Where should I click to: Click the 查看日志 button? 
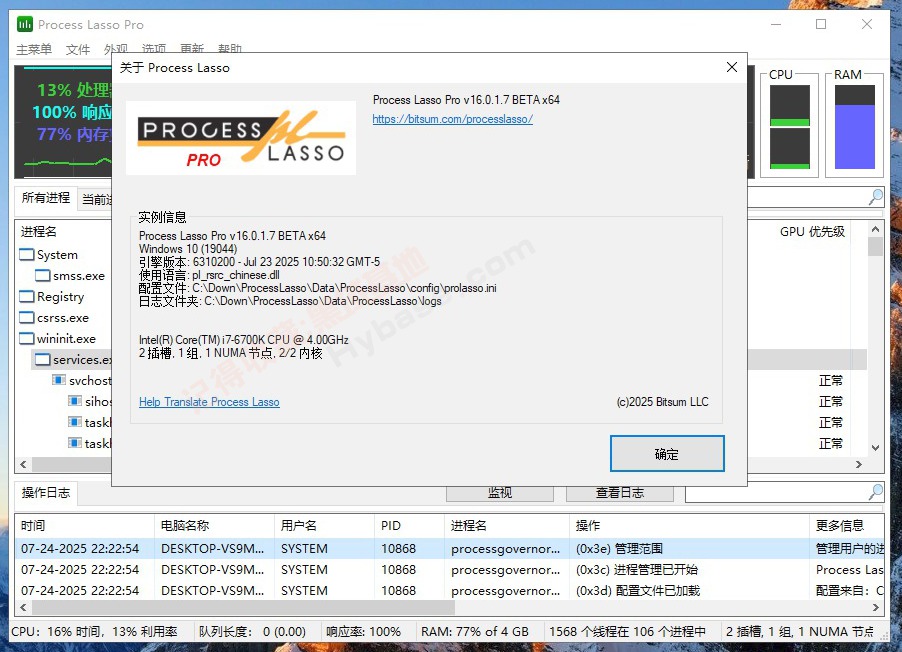pos(620,493)
